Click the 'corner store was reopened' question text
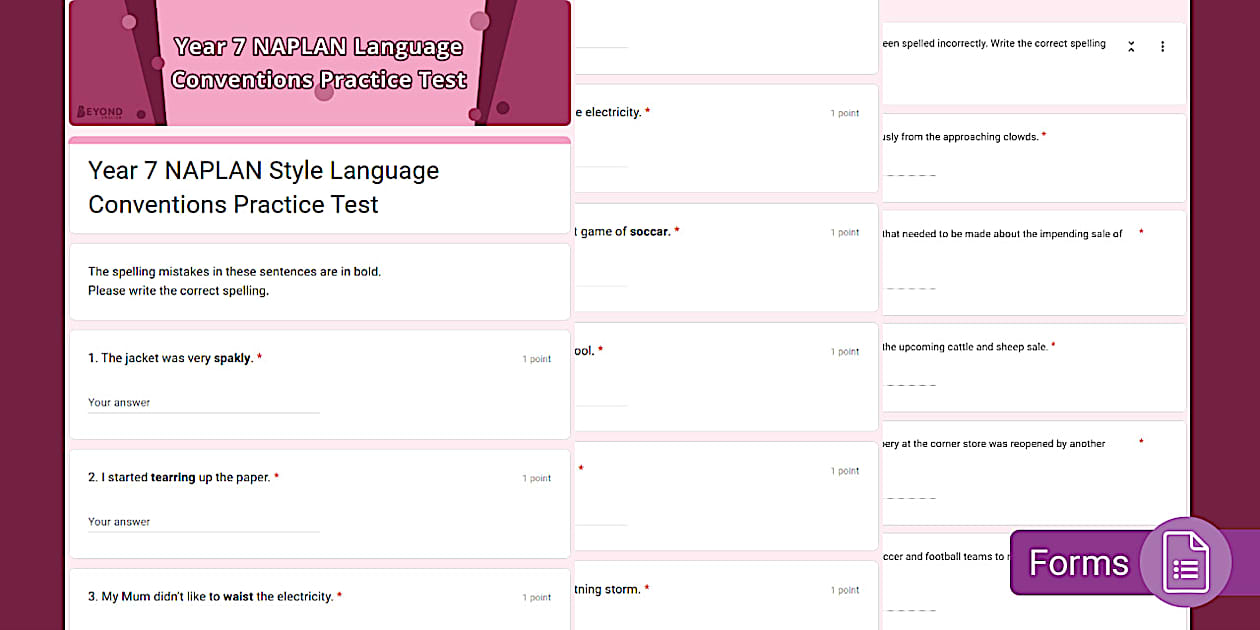 tap(993, 444)
